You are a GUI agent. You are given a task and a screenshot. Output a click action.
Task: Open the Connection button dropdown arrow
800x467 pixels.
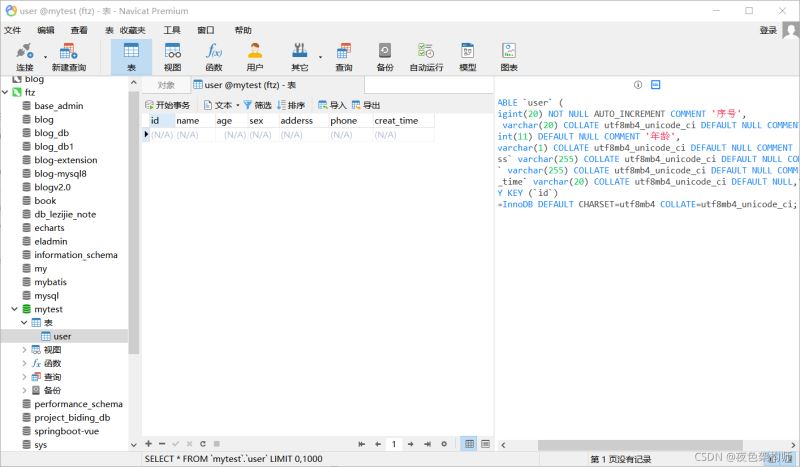(x=45, y=57)
